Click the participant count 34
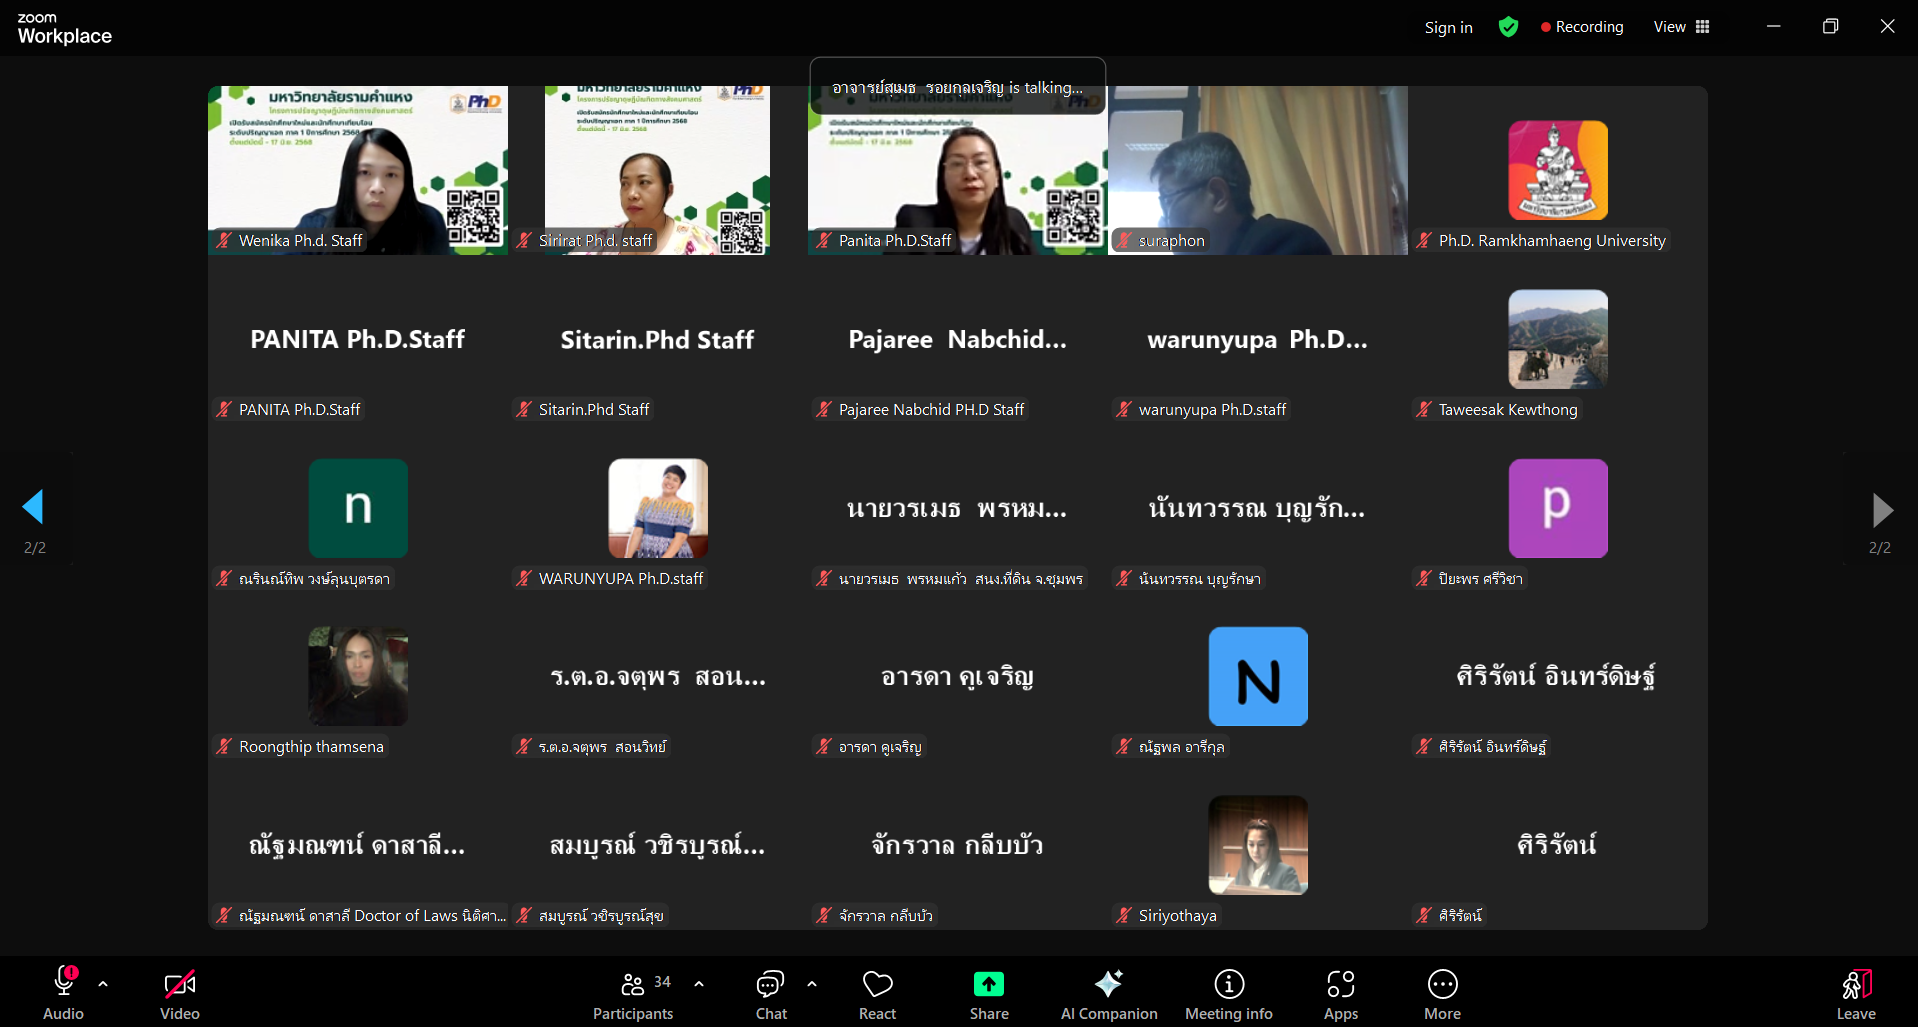Viewport: 1918px width, 1027px height. [x=662, y=982]
